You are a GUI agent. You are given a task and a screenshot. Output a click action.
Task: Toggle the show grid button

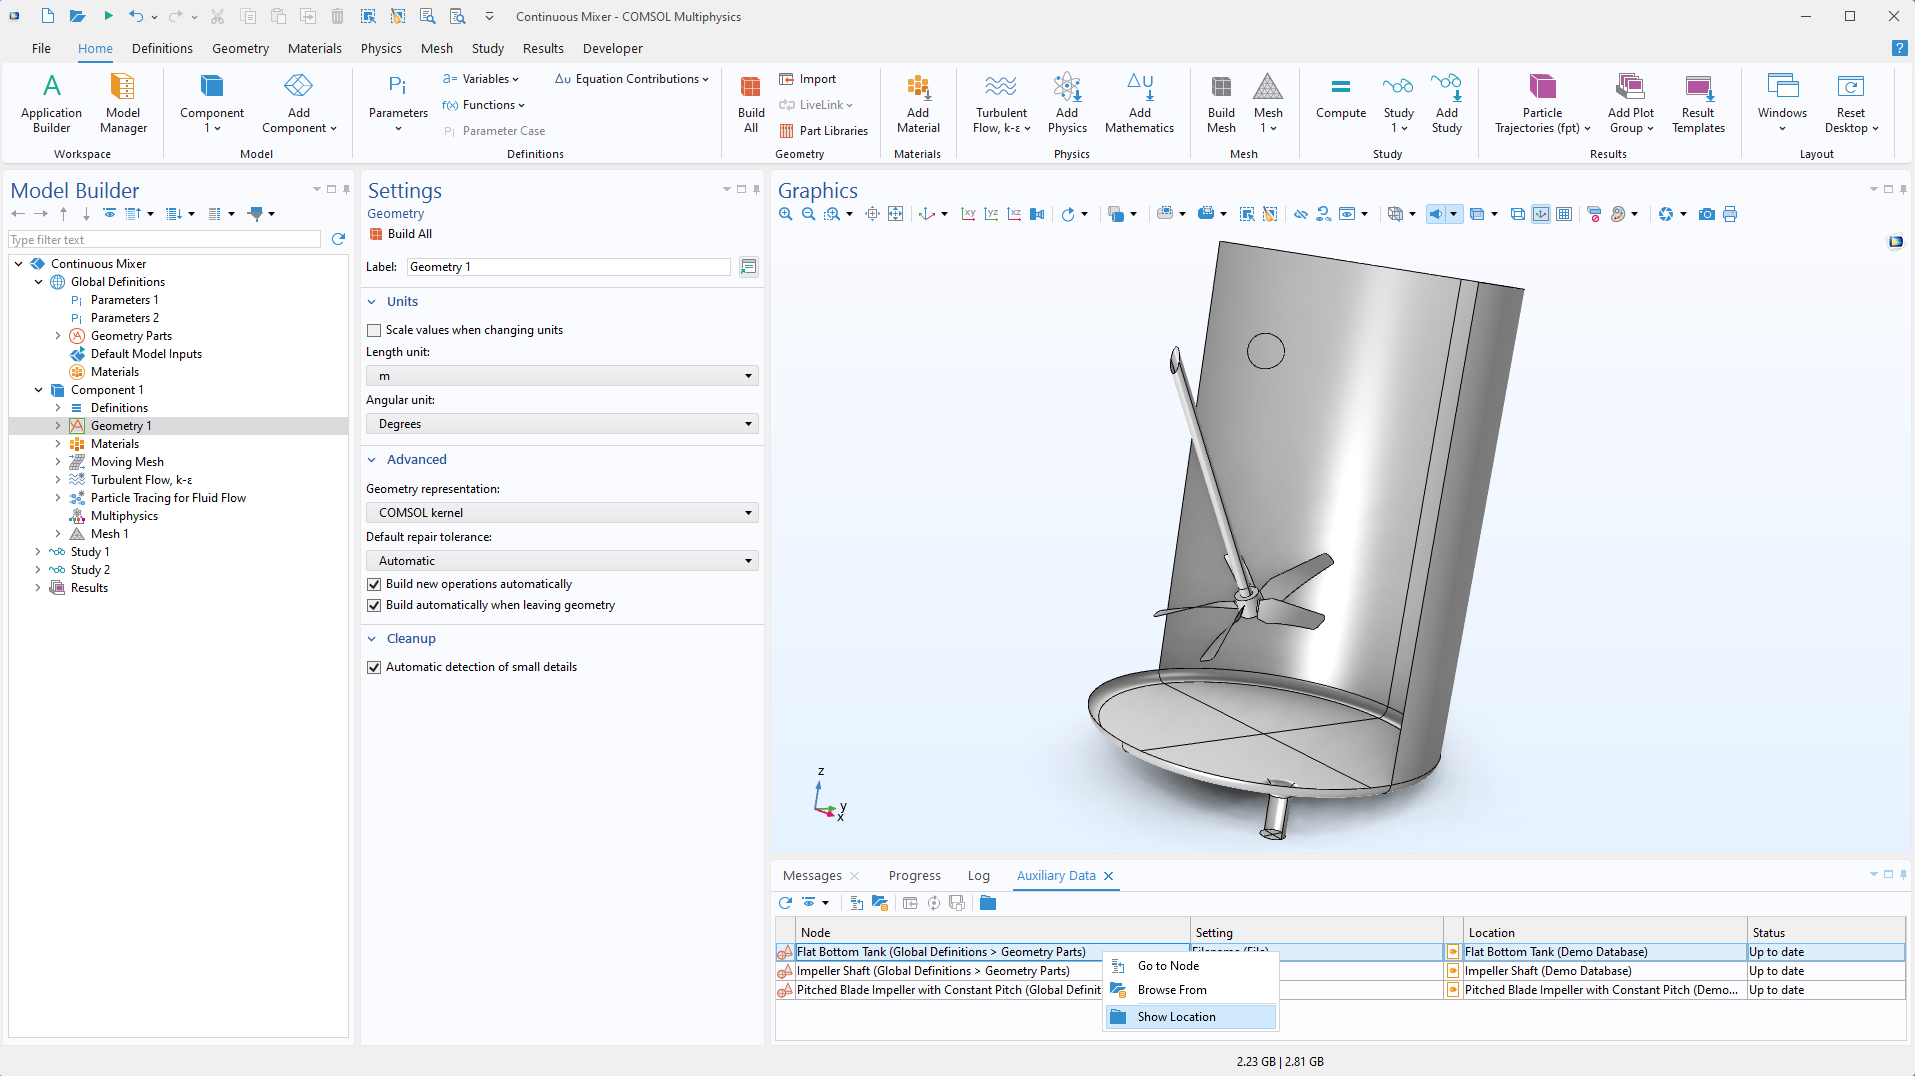tap(1564, 214)
